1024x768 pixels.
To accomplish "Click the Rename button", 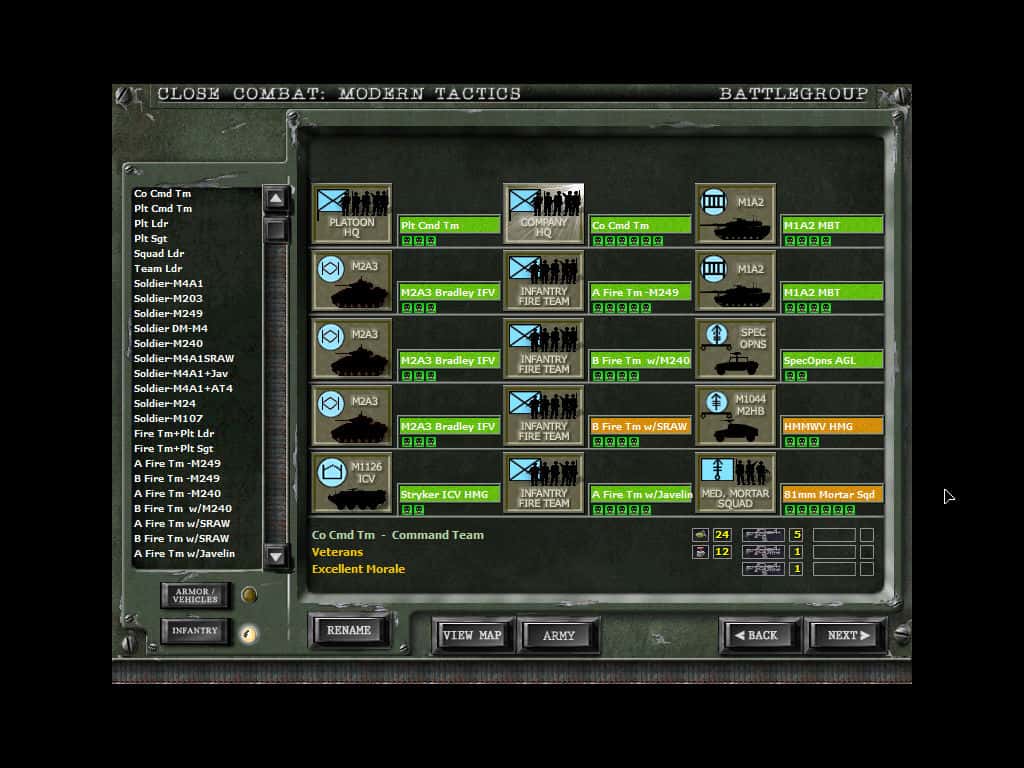I will [x=349, y=630].
